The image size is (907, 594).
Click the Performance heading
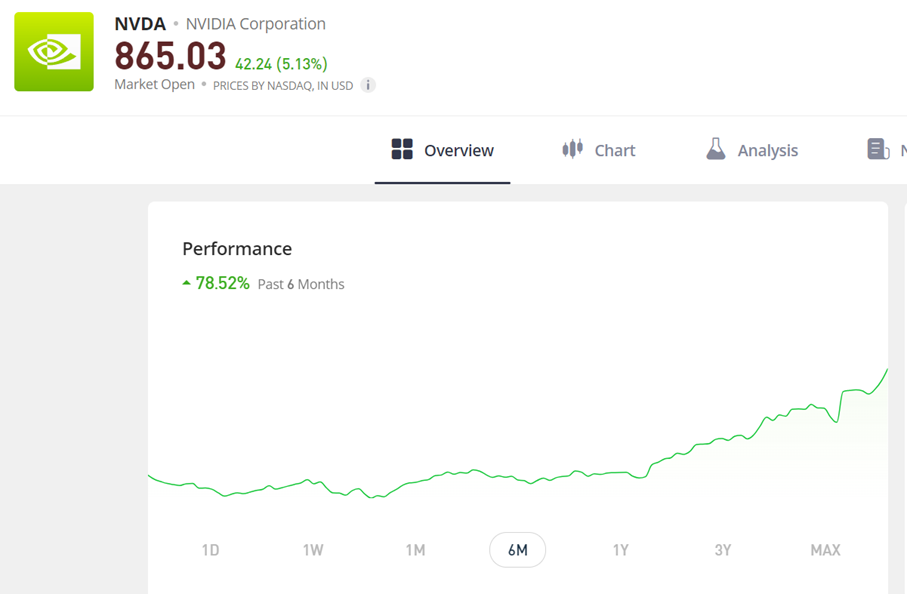pos(237,249)
